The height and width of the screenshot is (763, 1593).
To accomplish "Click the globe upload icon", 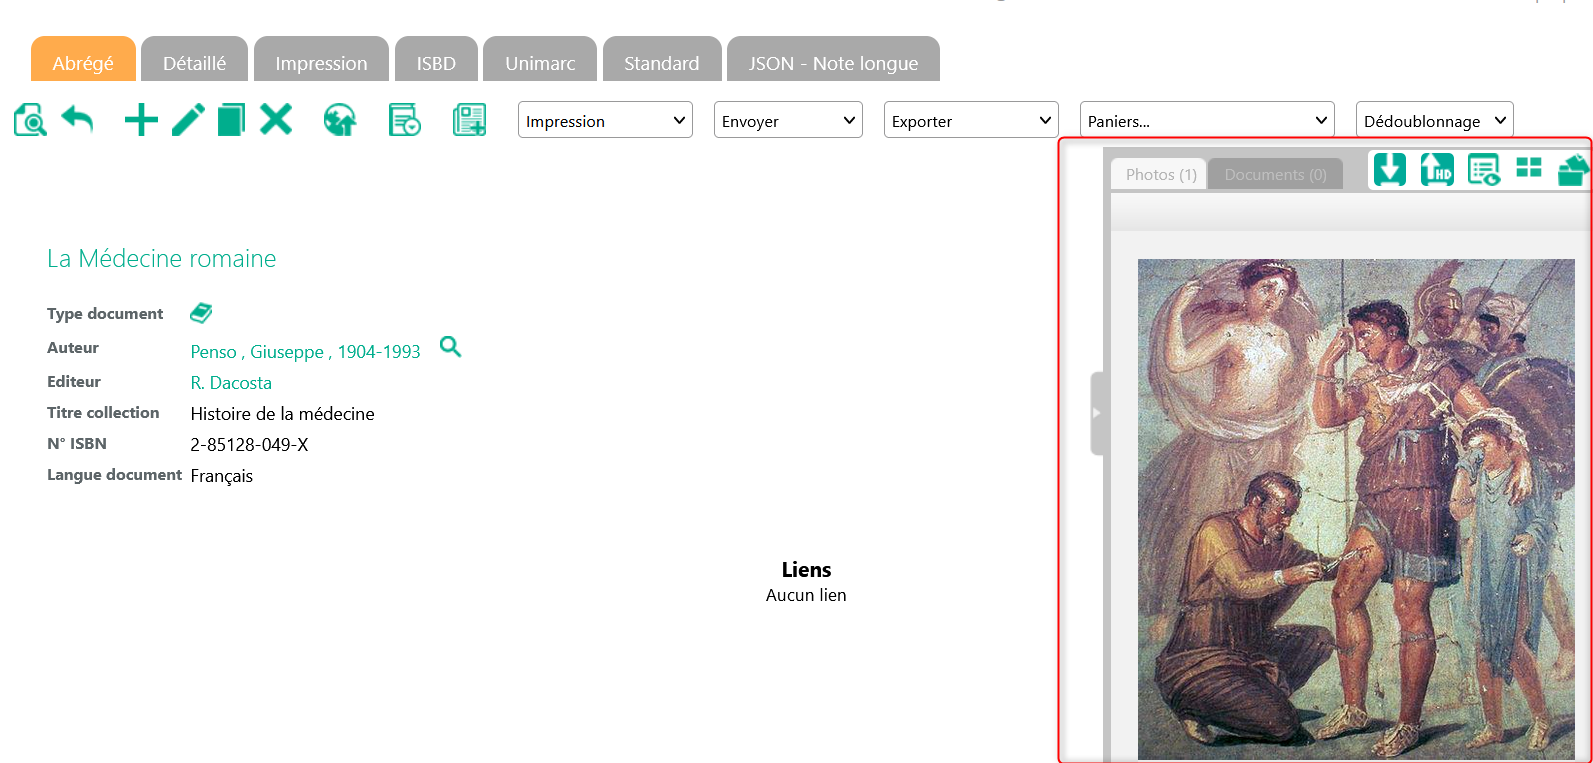I will tap(340, 120).
